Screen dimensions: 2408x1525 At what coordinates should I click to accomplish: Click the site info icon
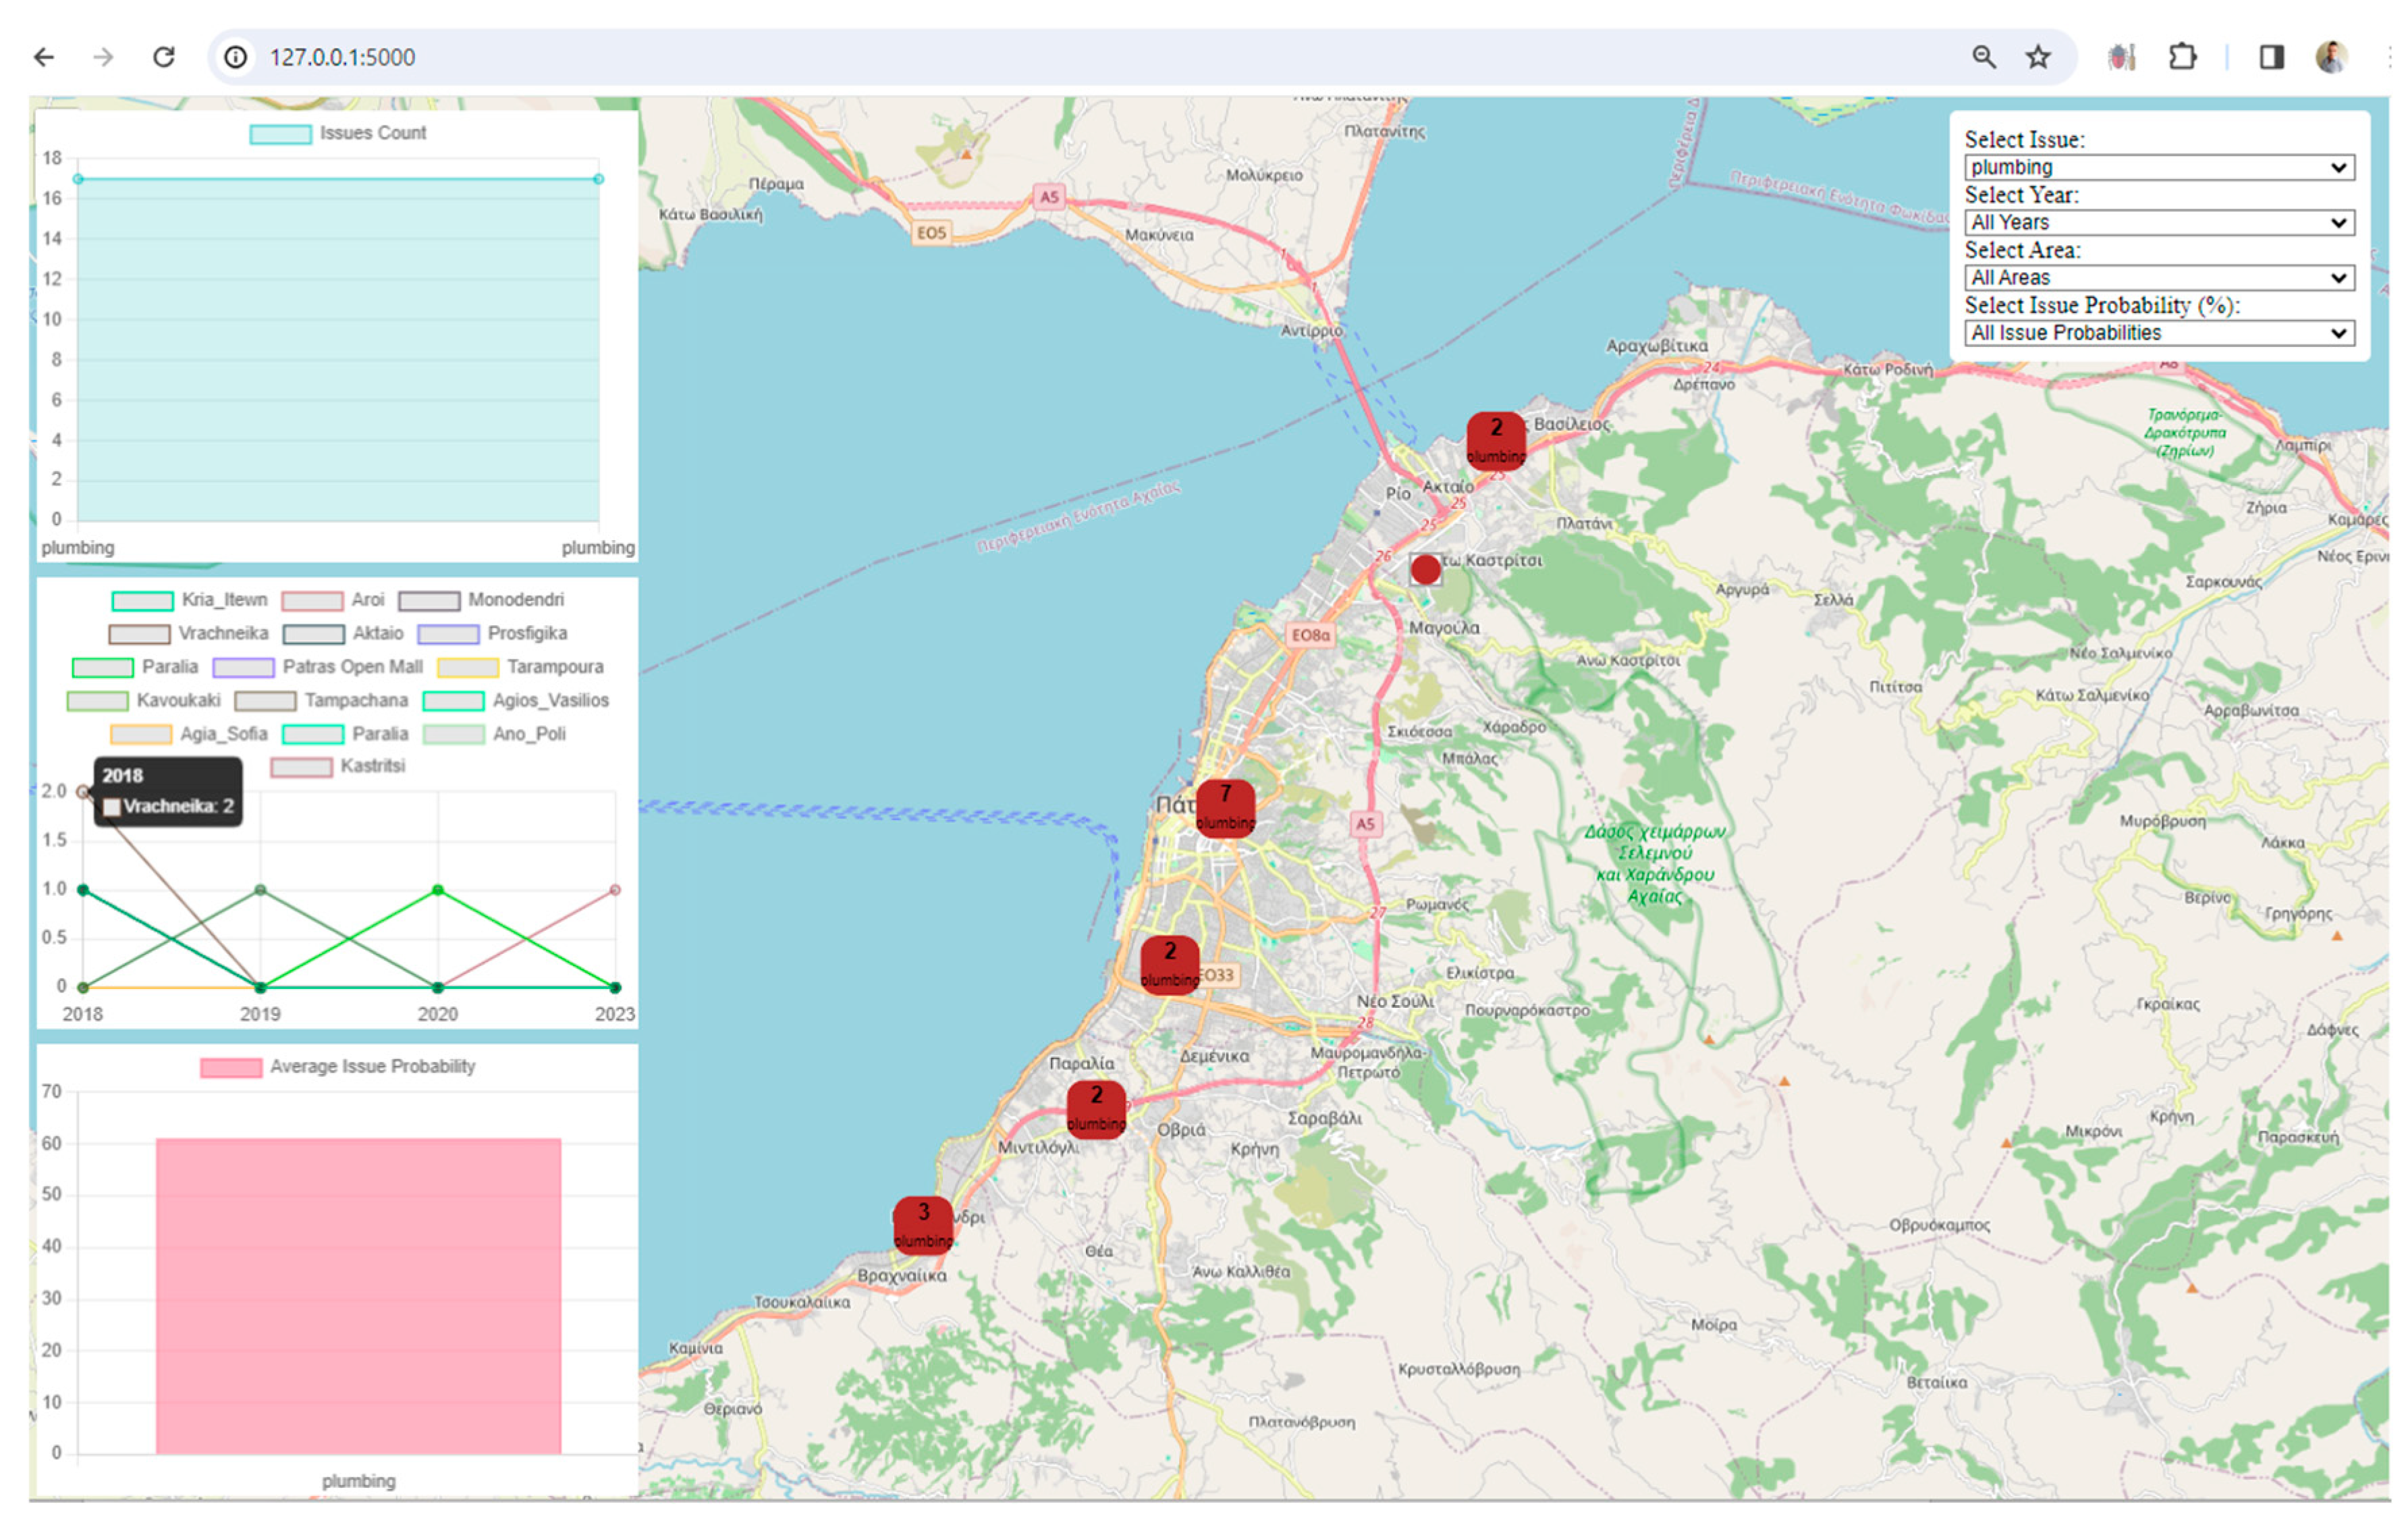coord(235,57)
